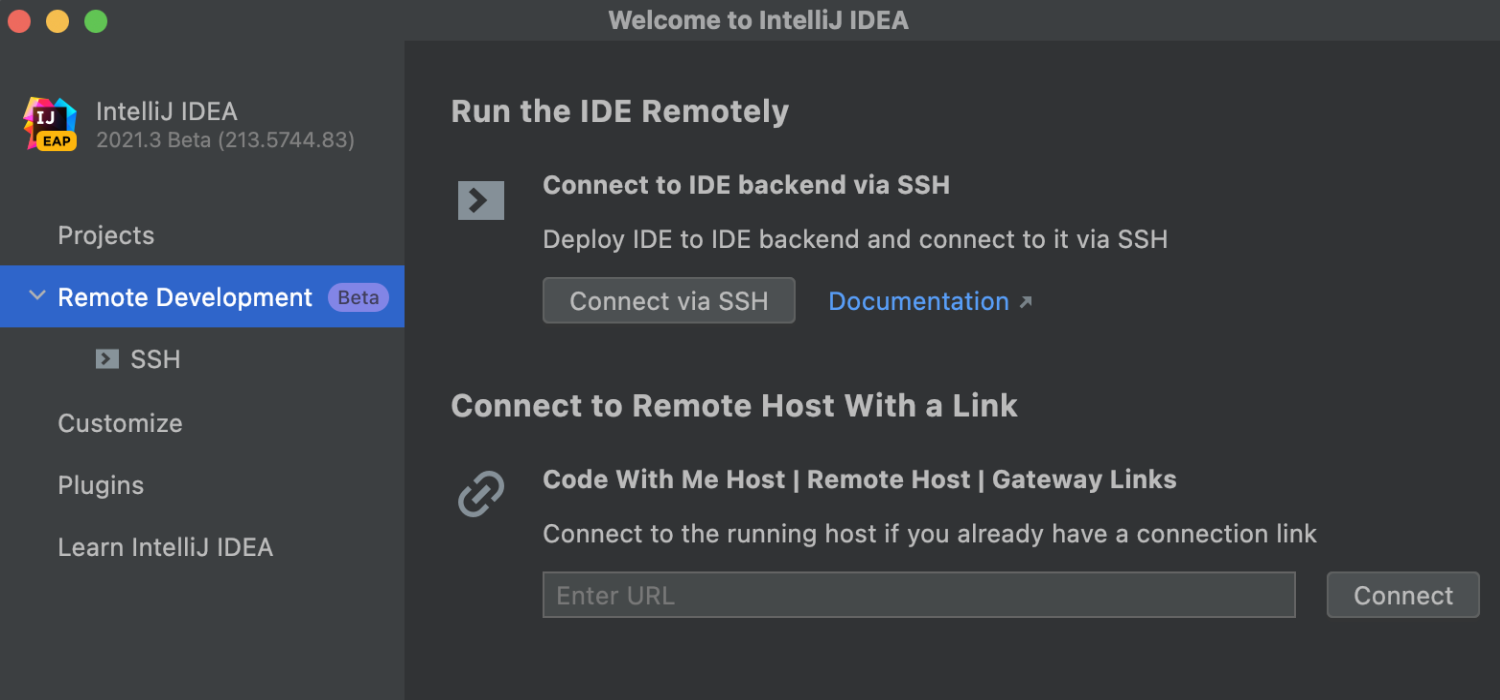Go to Learn IntelliJ IDEA
Image resolution: width=1500 pixels, height=700 pixels.
tap(165, 547)
